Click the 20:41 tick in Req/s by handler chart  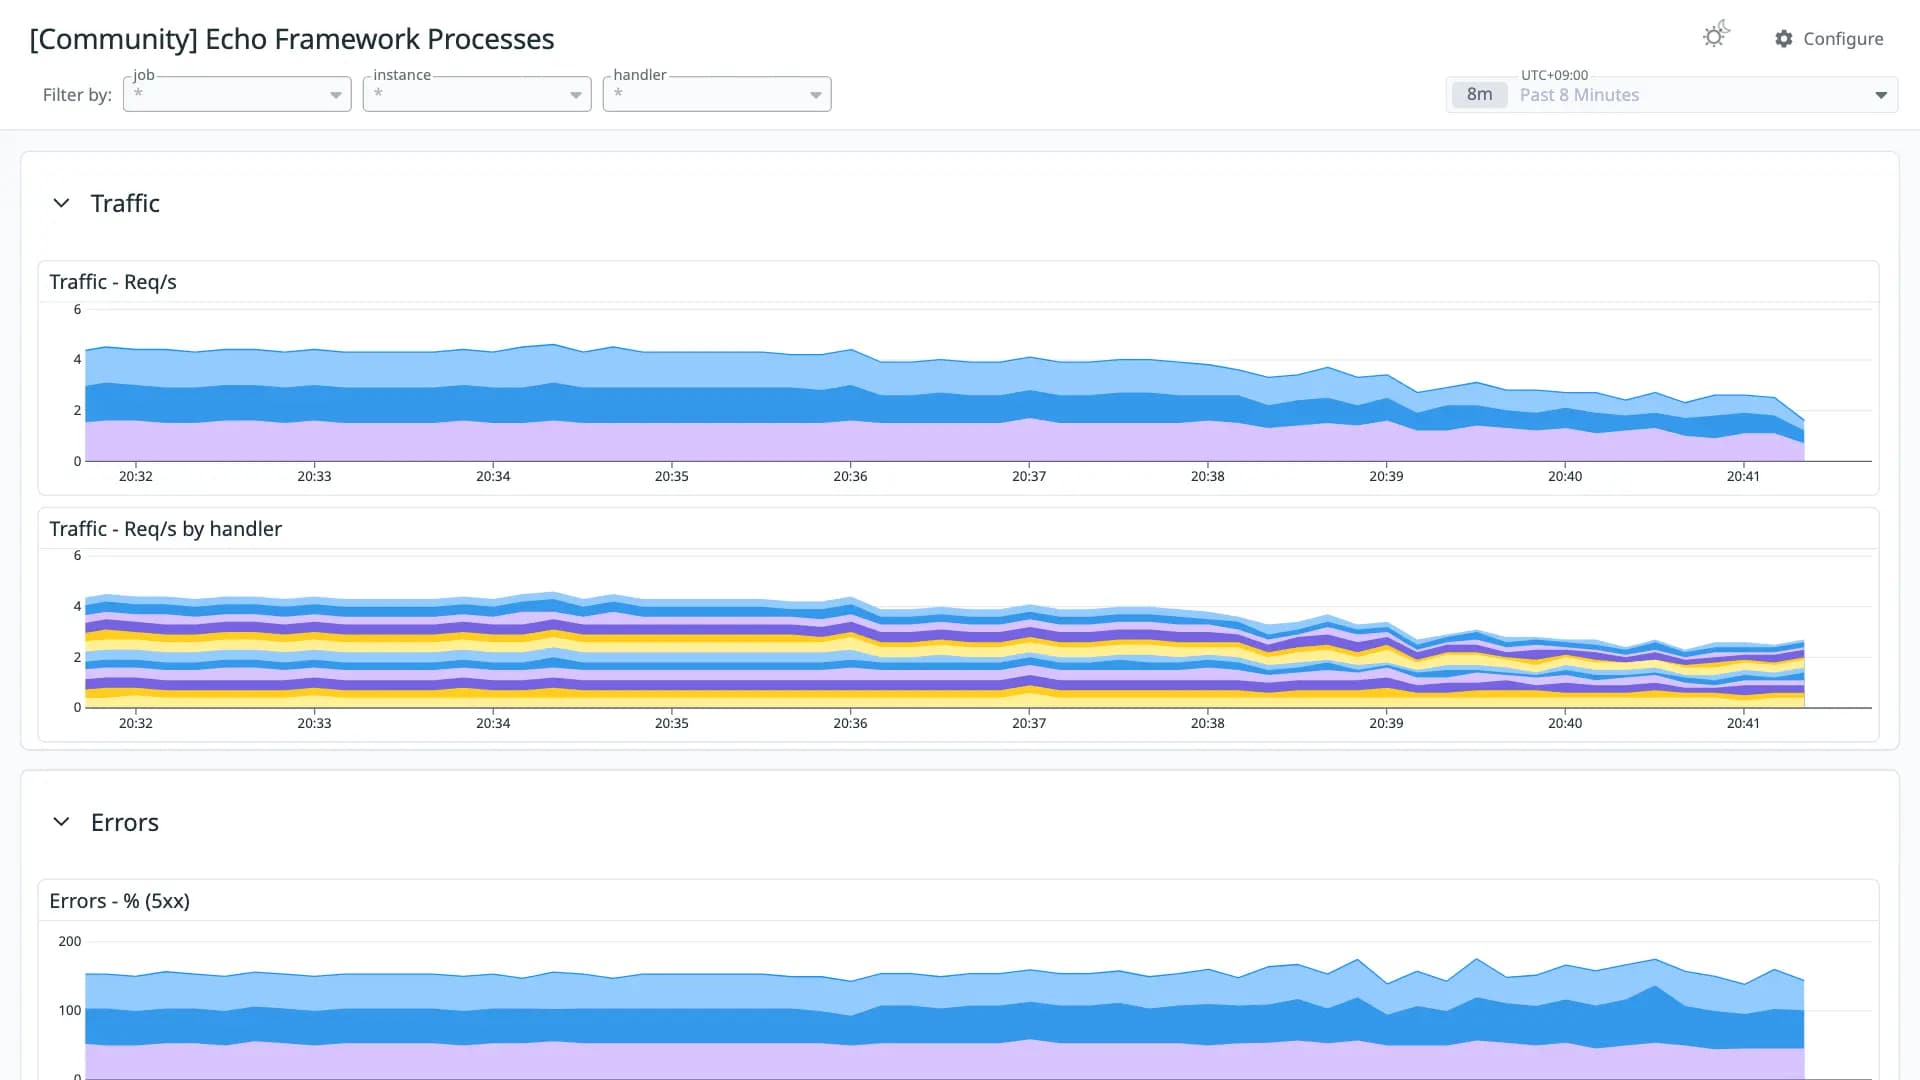[x=1743, y=723]
